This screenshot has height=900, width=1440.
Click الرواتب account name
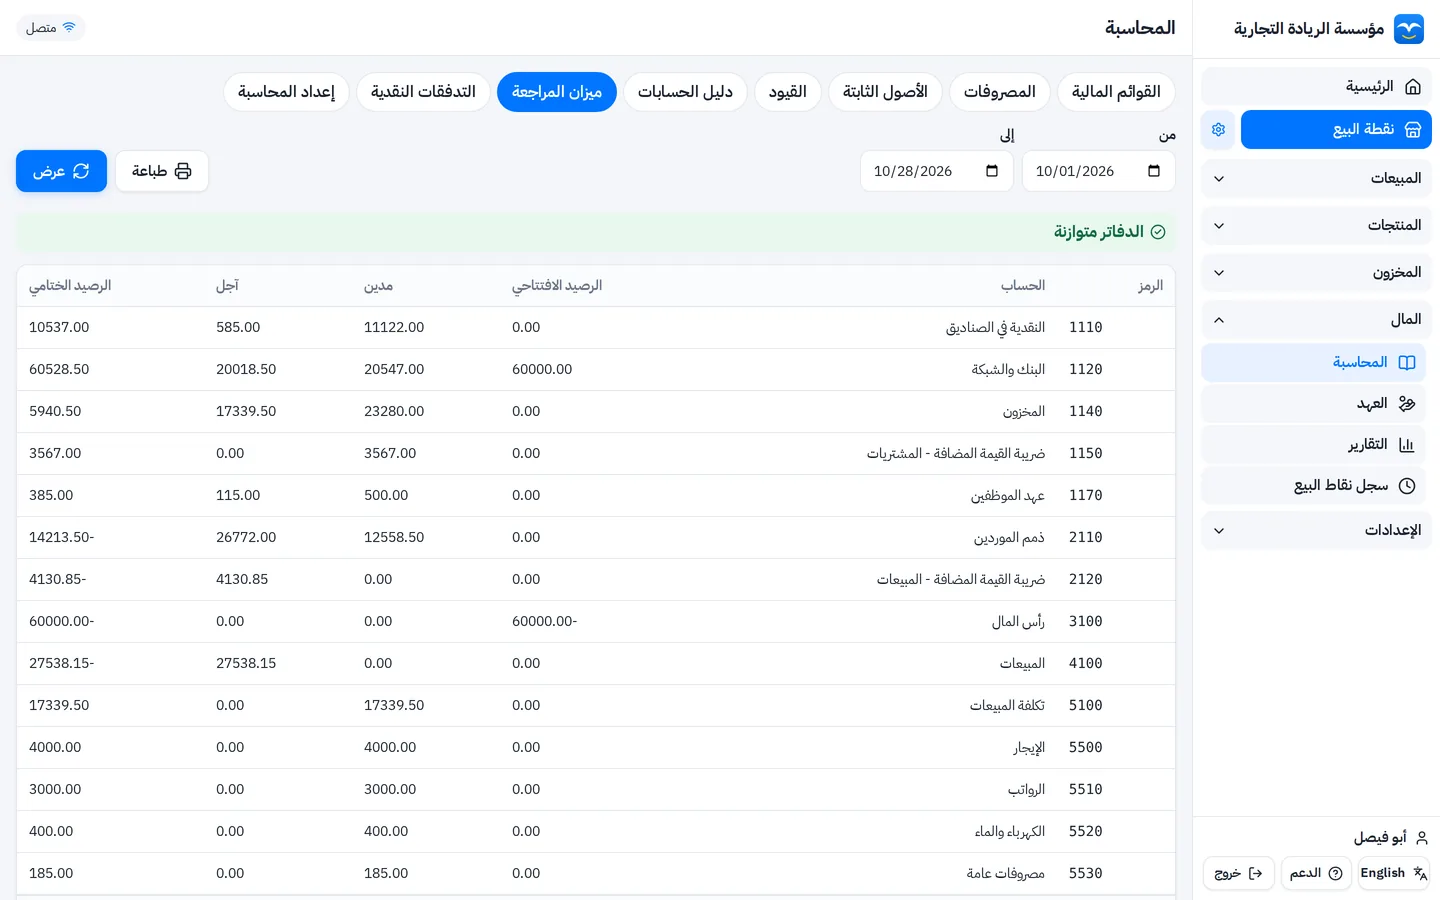click(1027, 790)
